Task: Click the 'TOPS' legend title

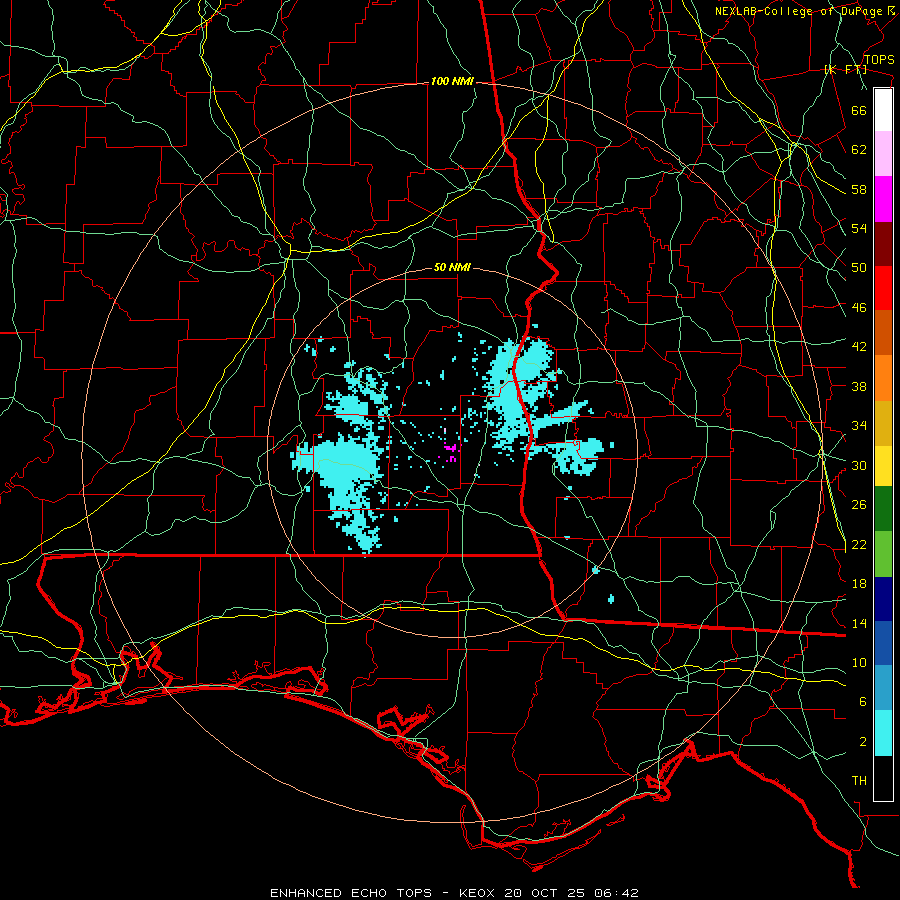Action: (879, 60)
